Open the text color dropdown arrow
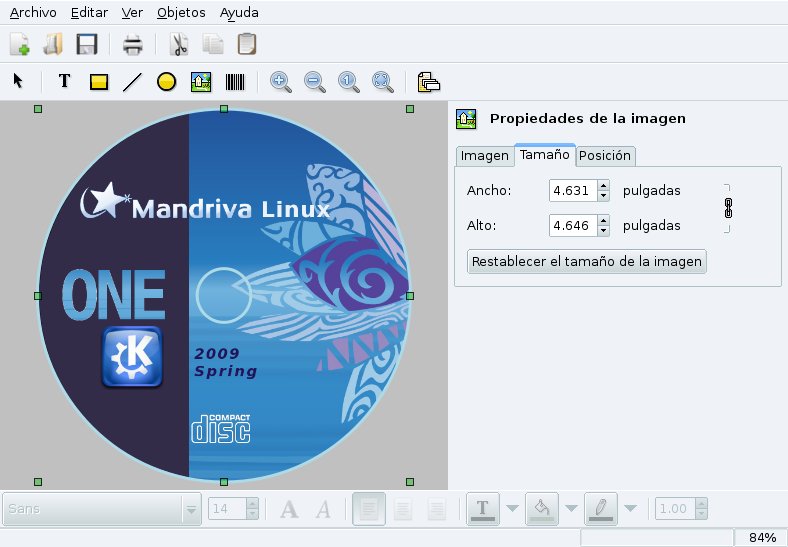Screen dimensions: 788x547 point(512,508)
